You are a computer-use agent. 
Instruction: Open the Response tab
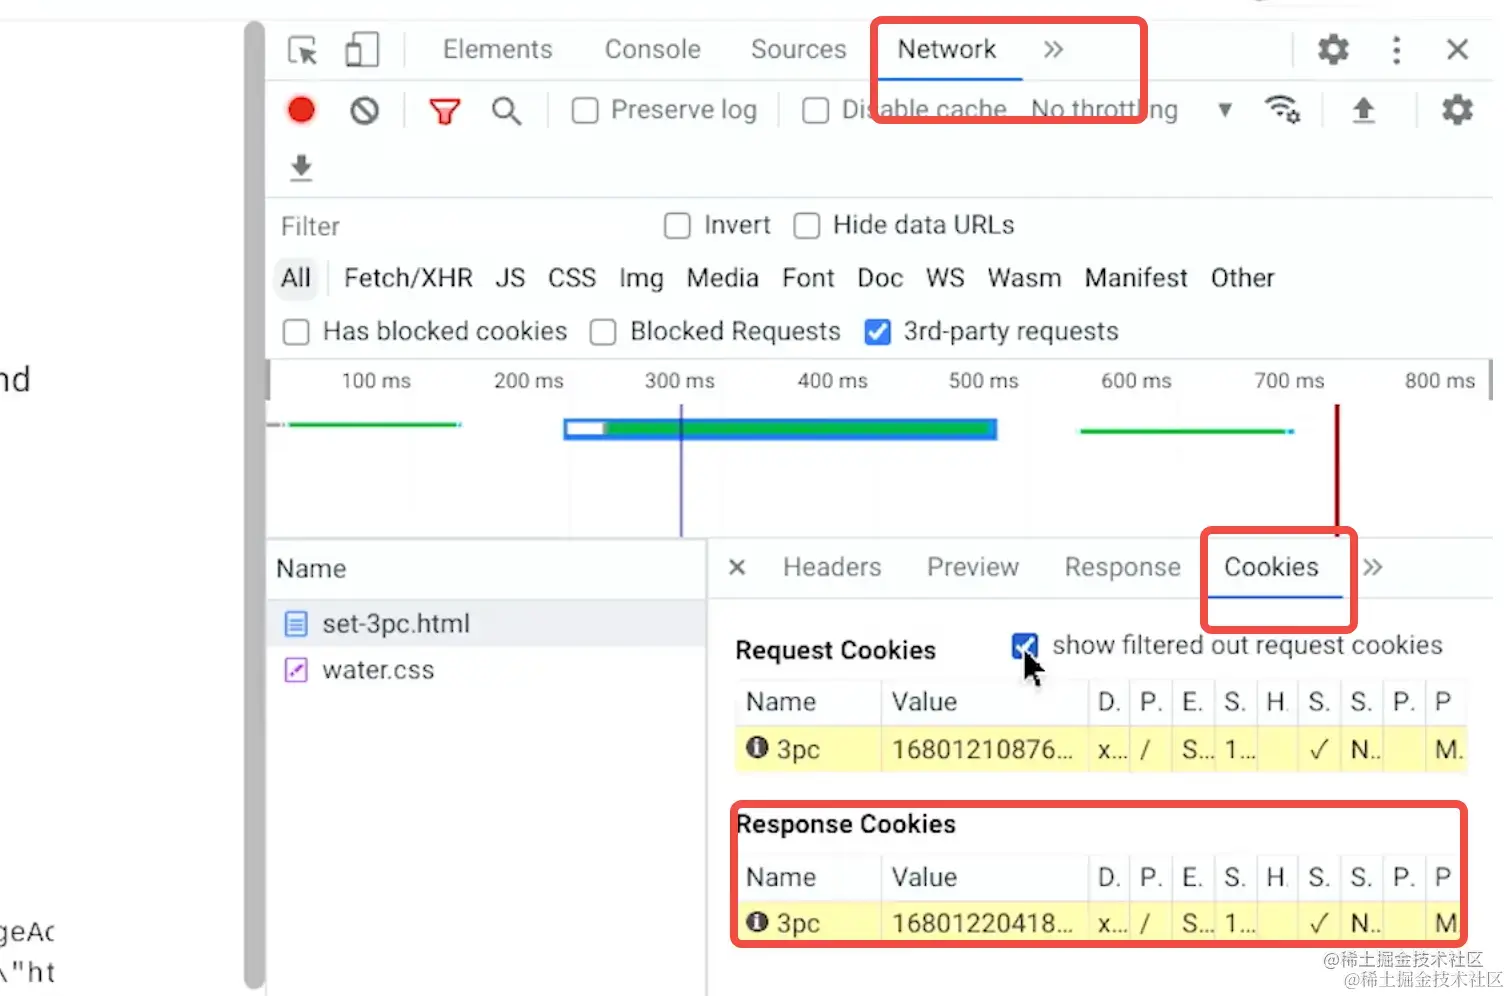coord(1122,567)
